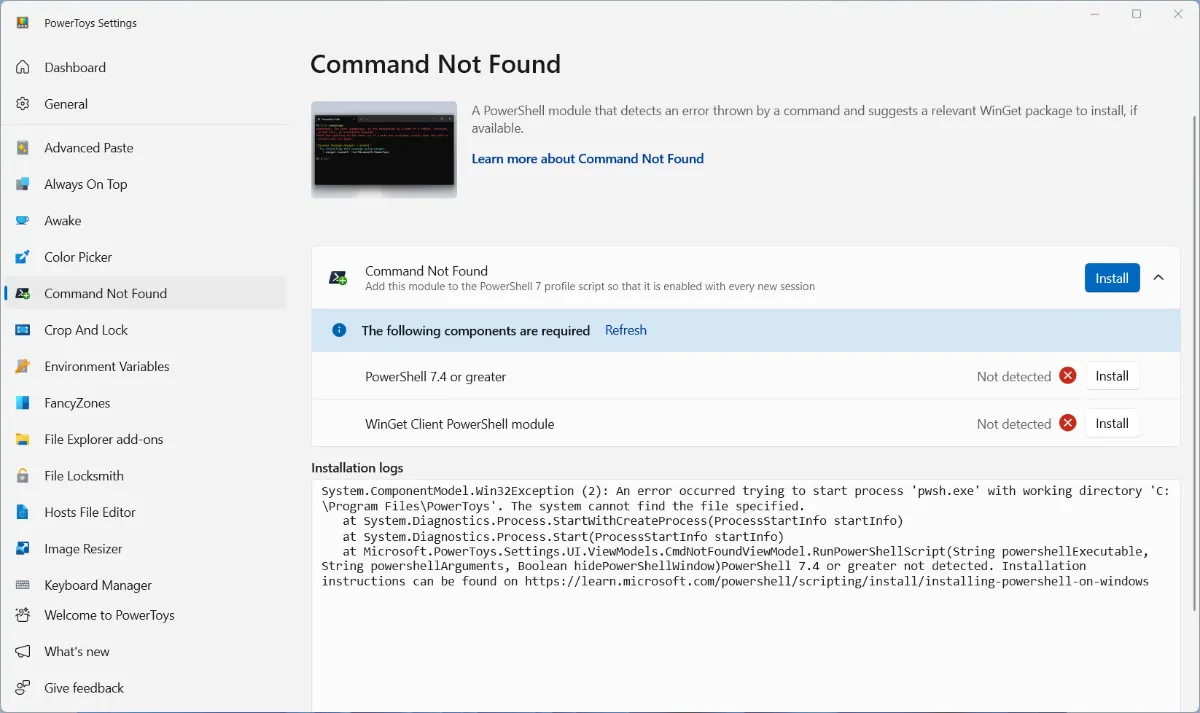1200x713 pixels.
Task: Install the WinGet Client PowerShell module
Action: (x=1111, y=423)
